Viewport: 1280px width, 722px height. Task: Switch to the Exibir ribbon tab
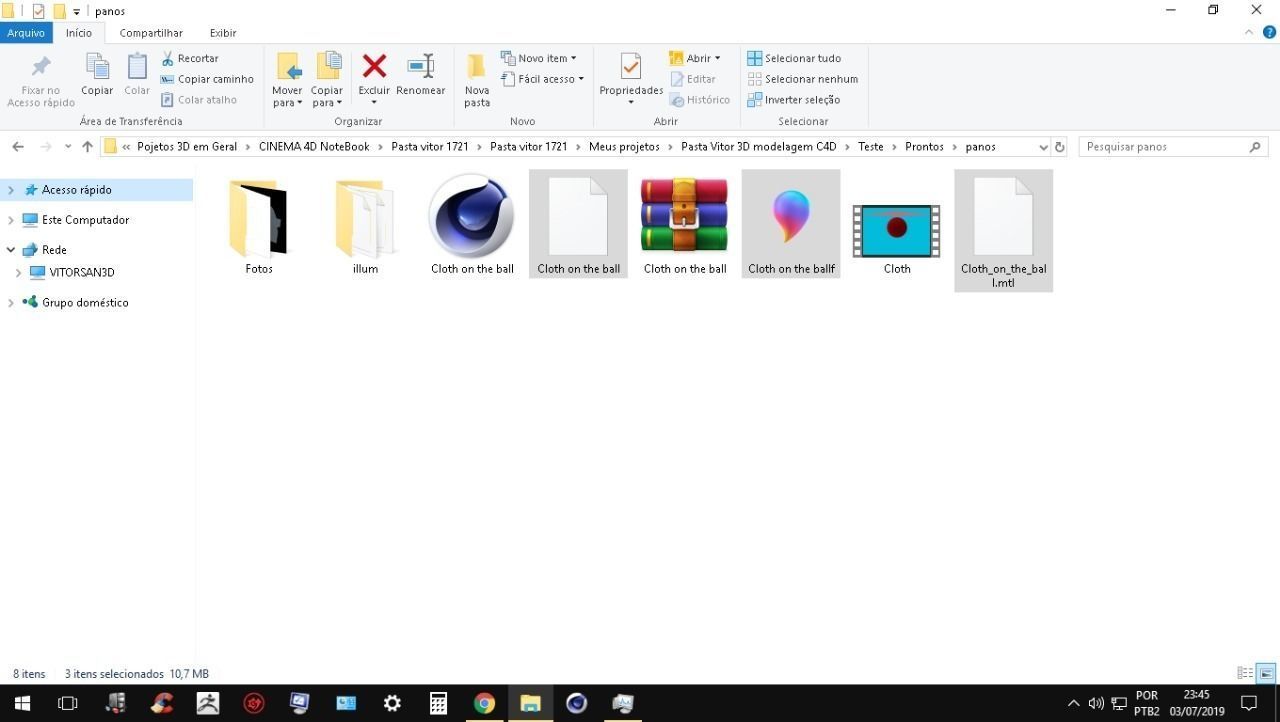pos(223,33)
